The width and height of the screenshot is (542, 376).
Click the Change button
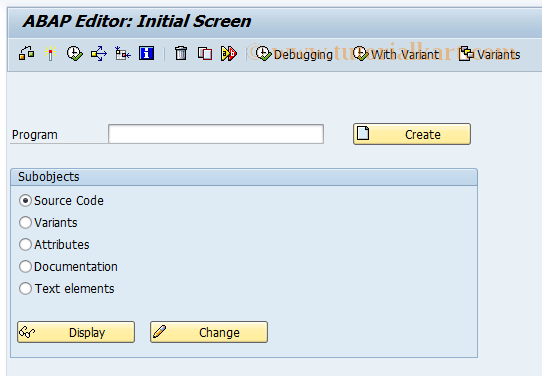tap(209, 332)
